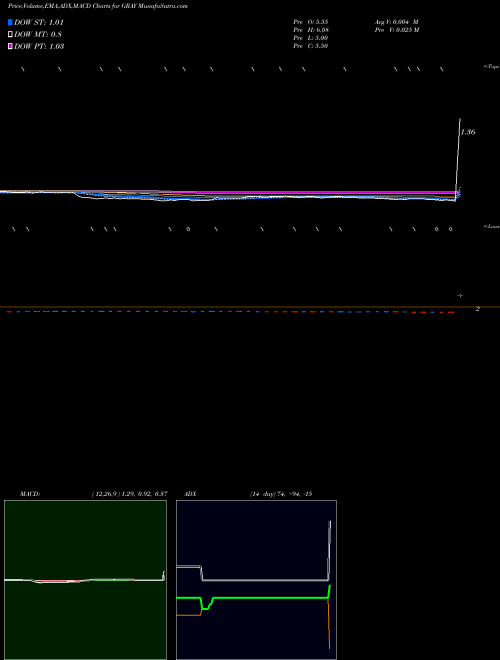Click the volume axis label '2'
Viewport: 500px width, 660px height.
(478, 309)
